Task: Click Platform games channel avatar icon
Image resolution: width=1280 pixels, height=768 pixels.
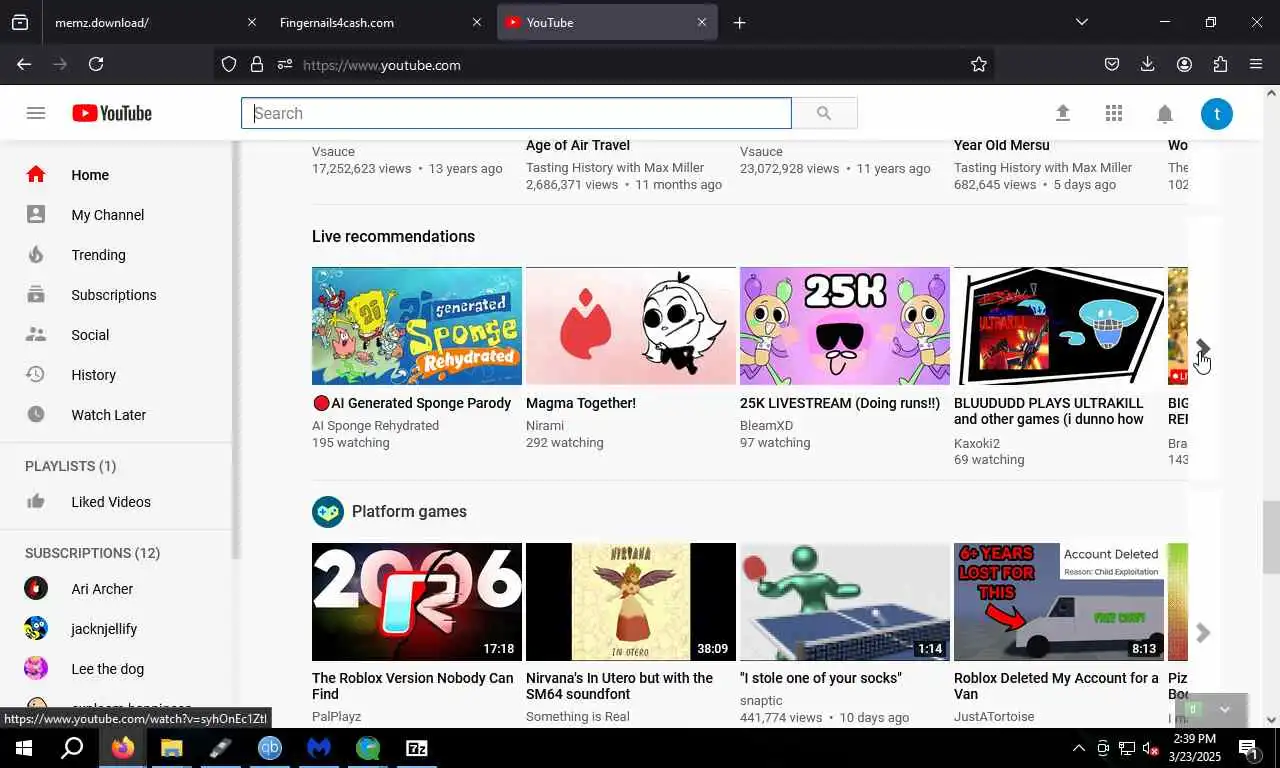Action: pos(328,512)
